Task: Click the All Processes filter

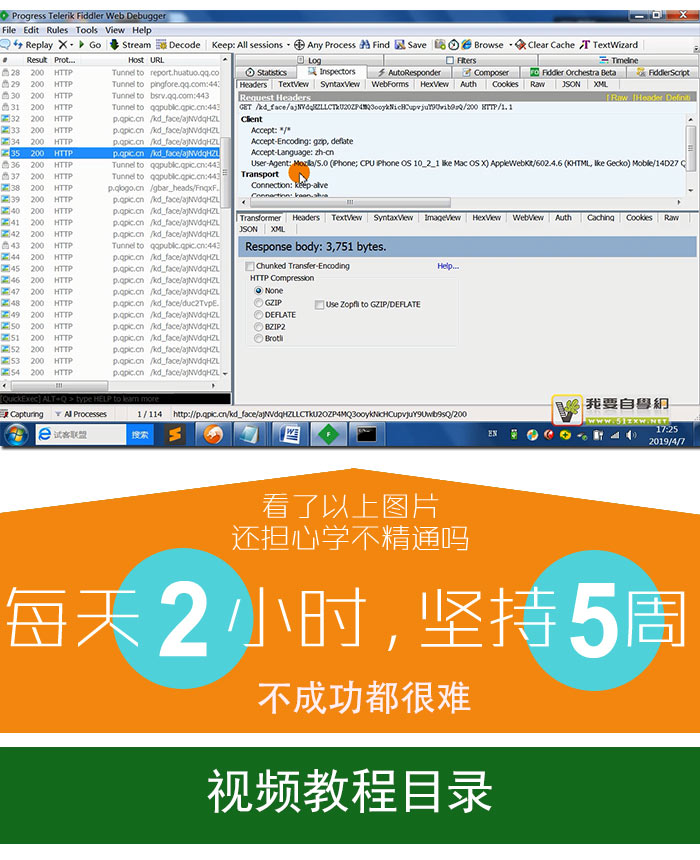Action: (x=81, y=414)
